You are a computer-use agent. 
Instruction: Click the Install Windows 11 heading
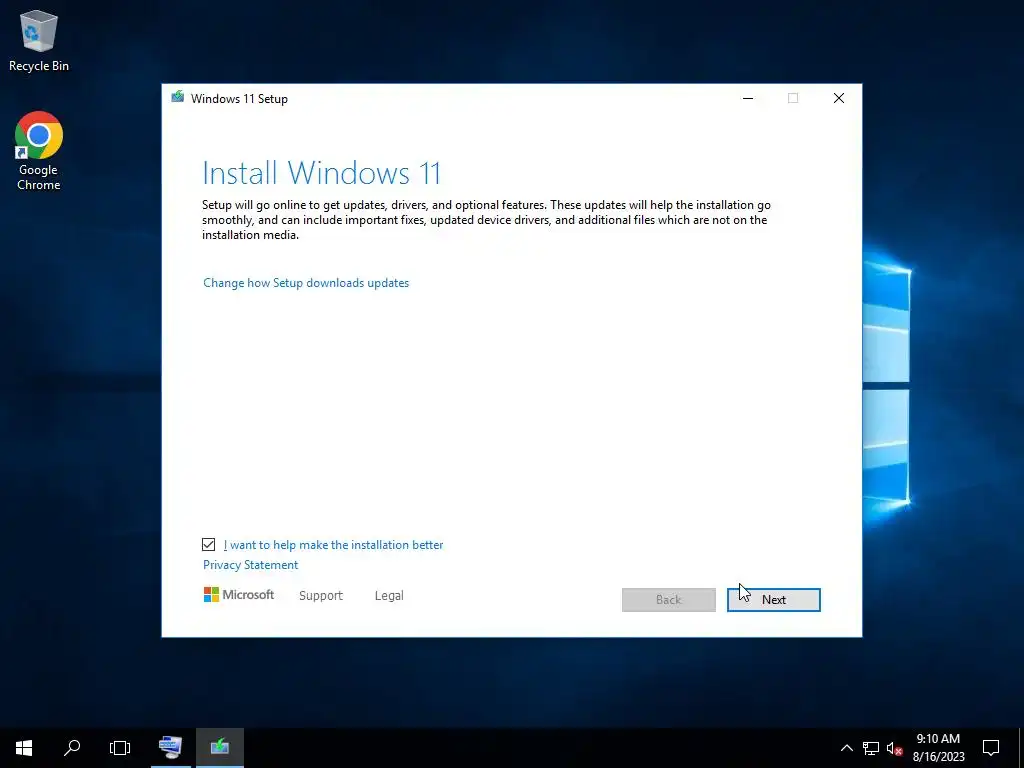tap(321, 173)
